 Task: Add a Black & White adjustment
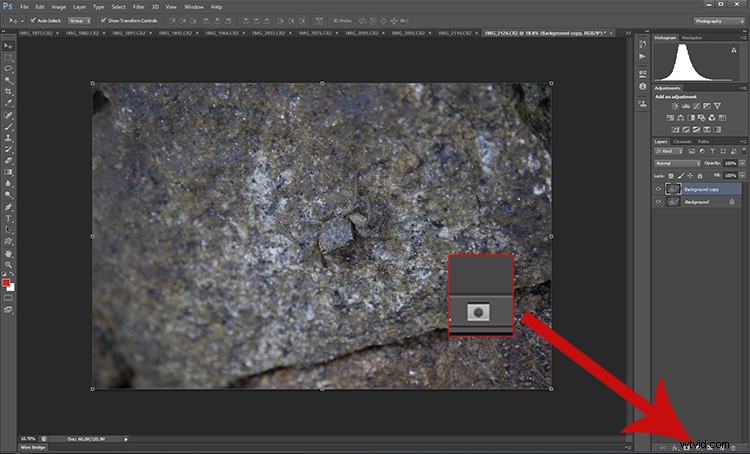coord(691,118)
